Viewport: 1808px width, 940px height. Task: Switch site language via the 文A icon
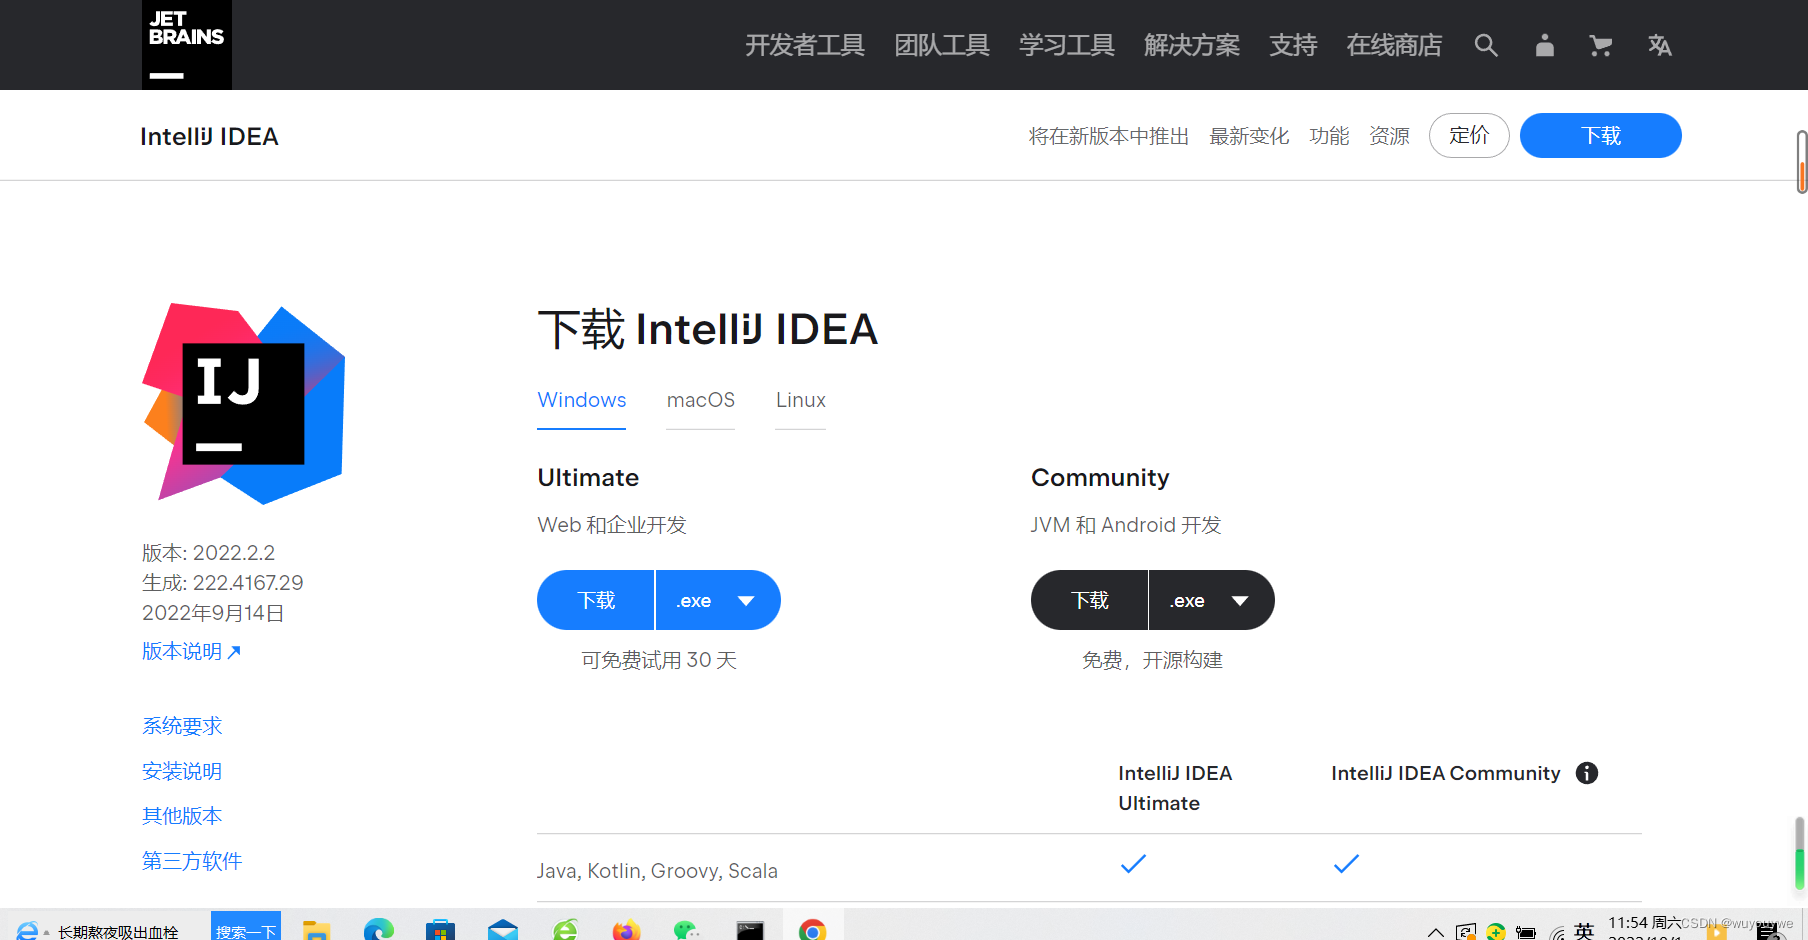click(x=1660, y=45)
